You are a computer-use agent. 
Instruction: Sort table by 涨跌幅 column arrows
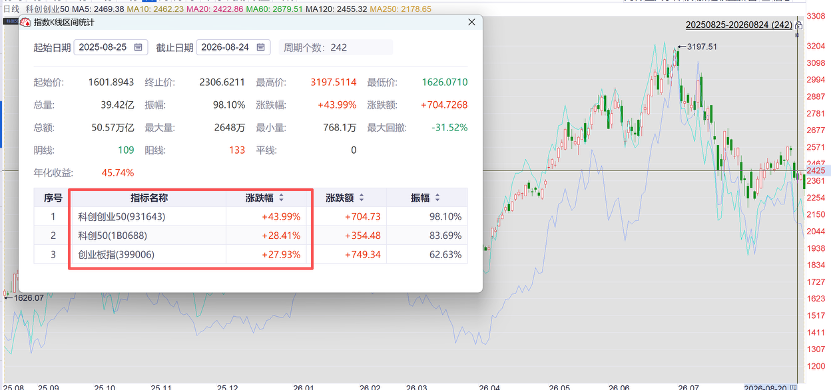[281, 198]
